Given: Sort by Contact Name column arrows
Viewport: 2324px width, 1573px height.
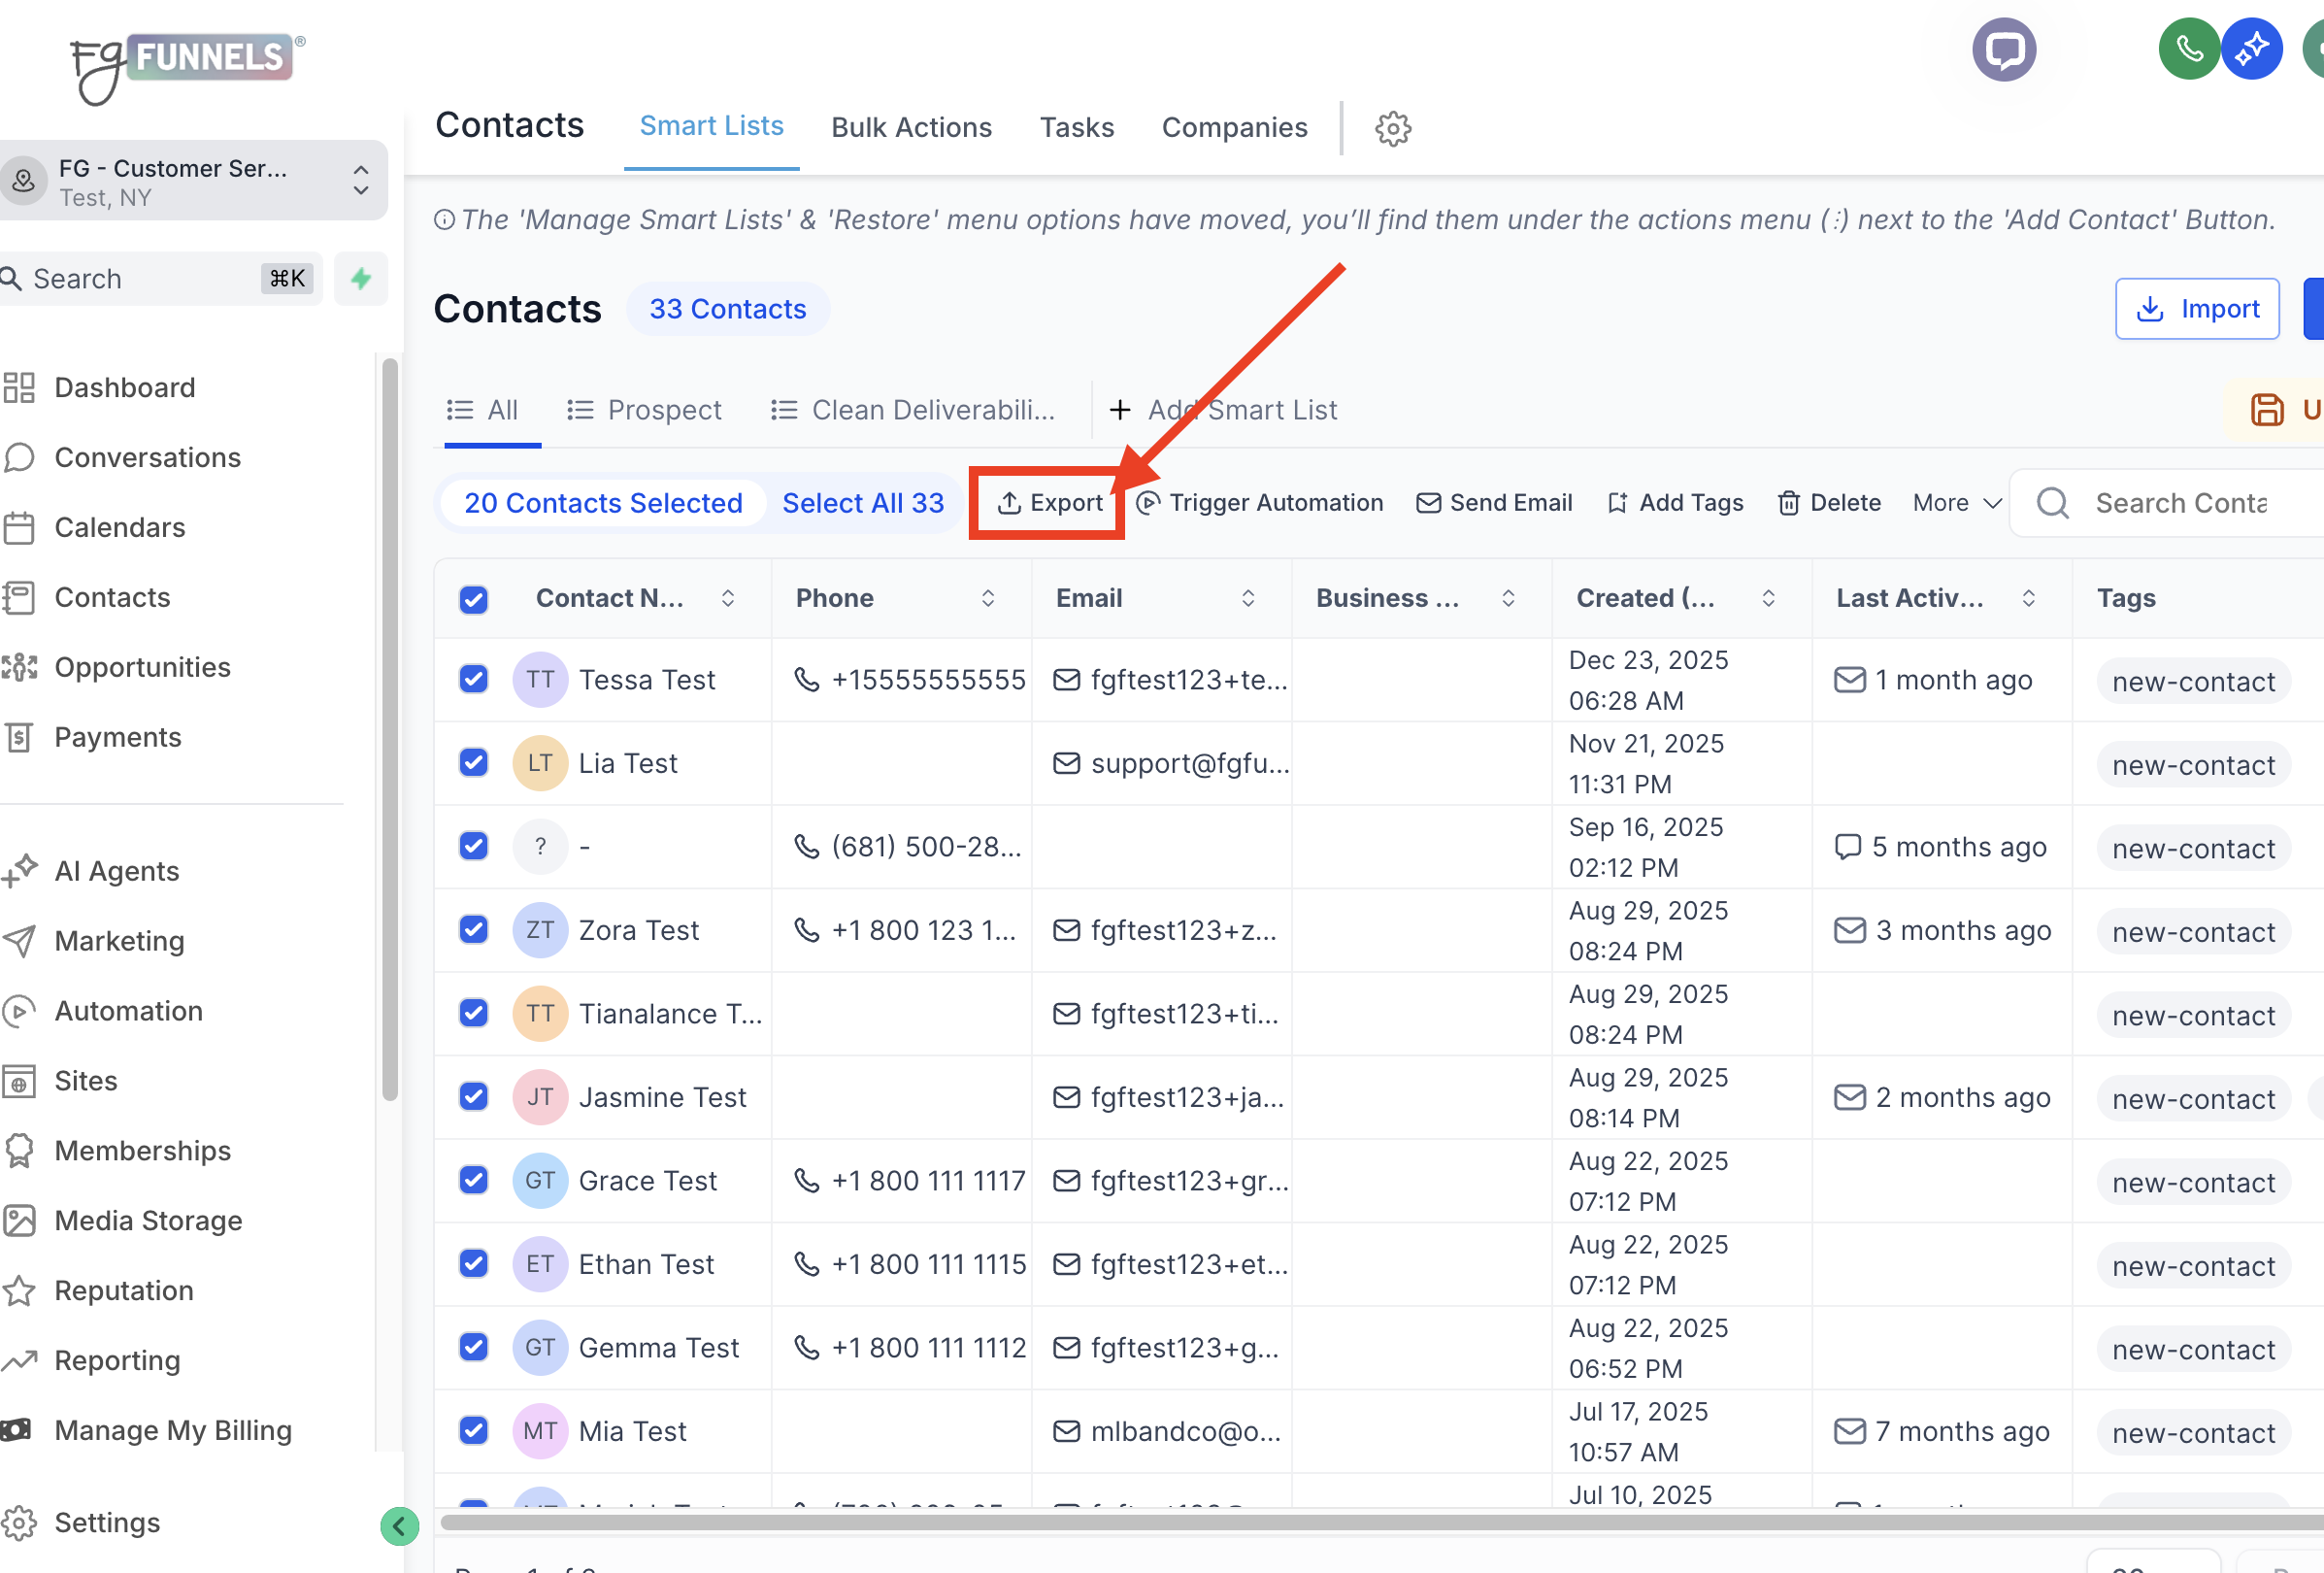Looking at the screenshot, I should click(x=728, y=599).
